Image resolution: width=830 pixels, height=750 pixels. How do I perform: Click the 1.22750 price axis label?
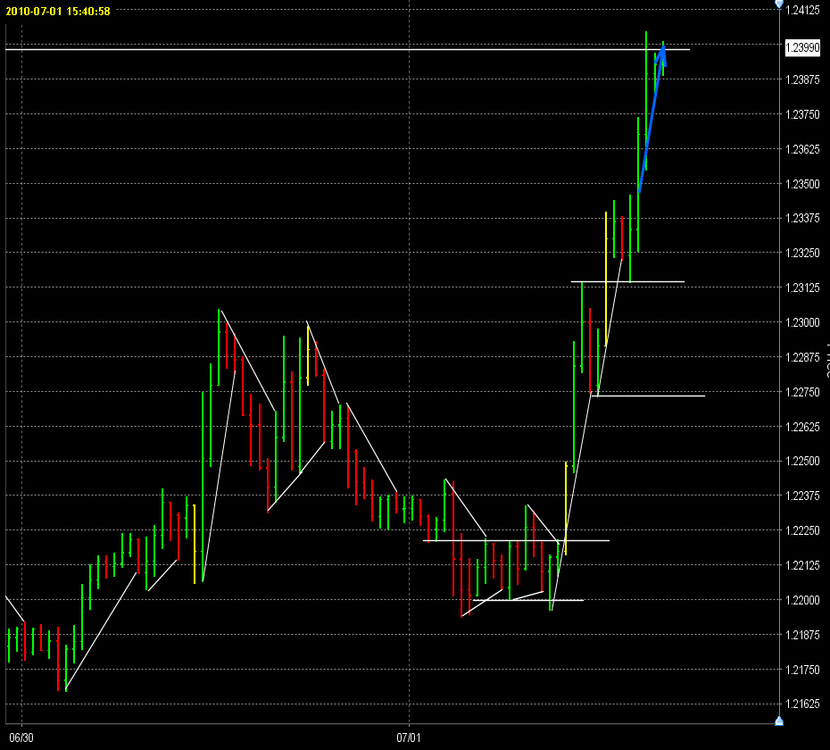coord(802,392)
